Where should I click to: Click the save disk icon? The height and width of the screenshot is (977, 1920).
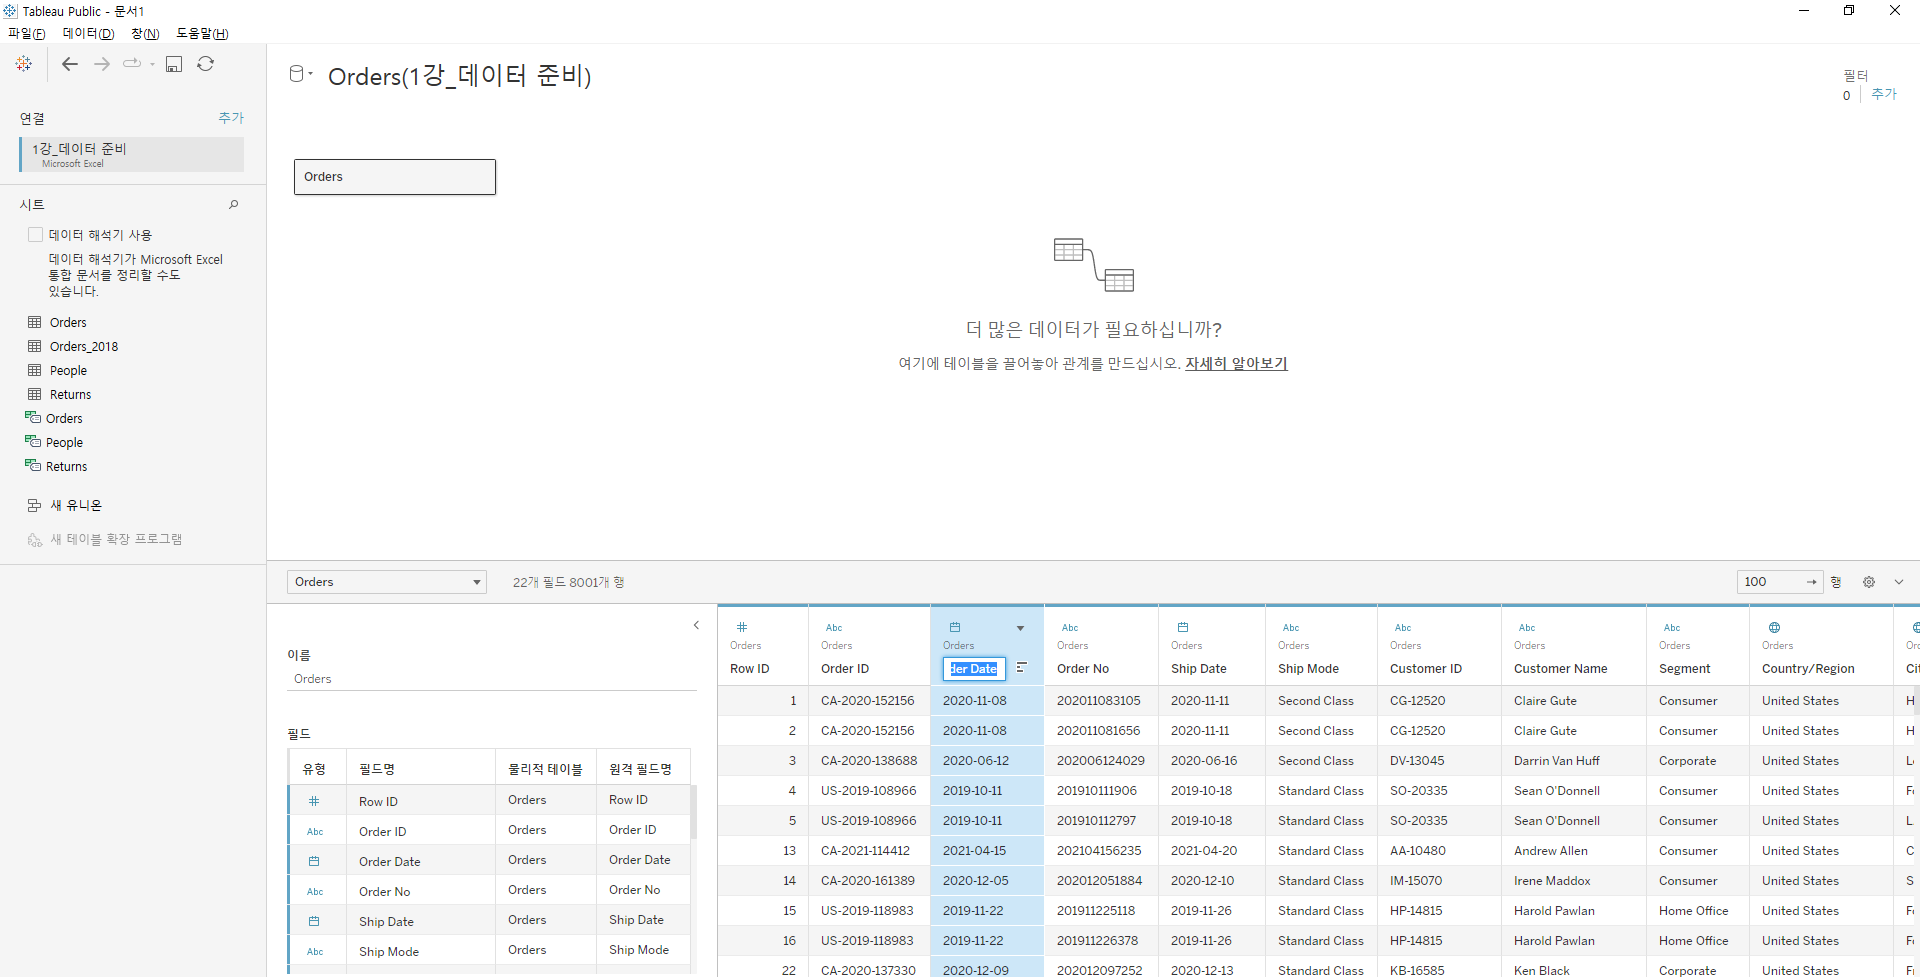coord(174,64)
